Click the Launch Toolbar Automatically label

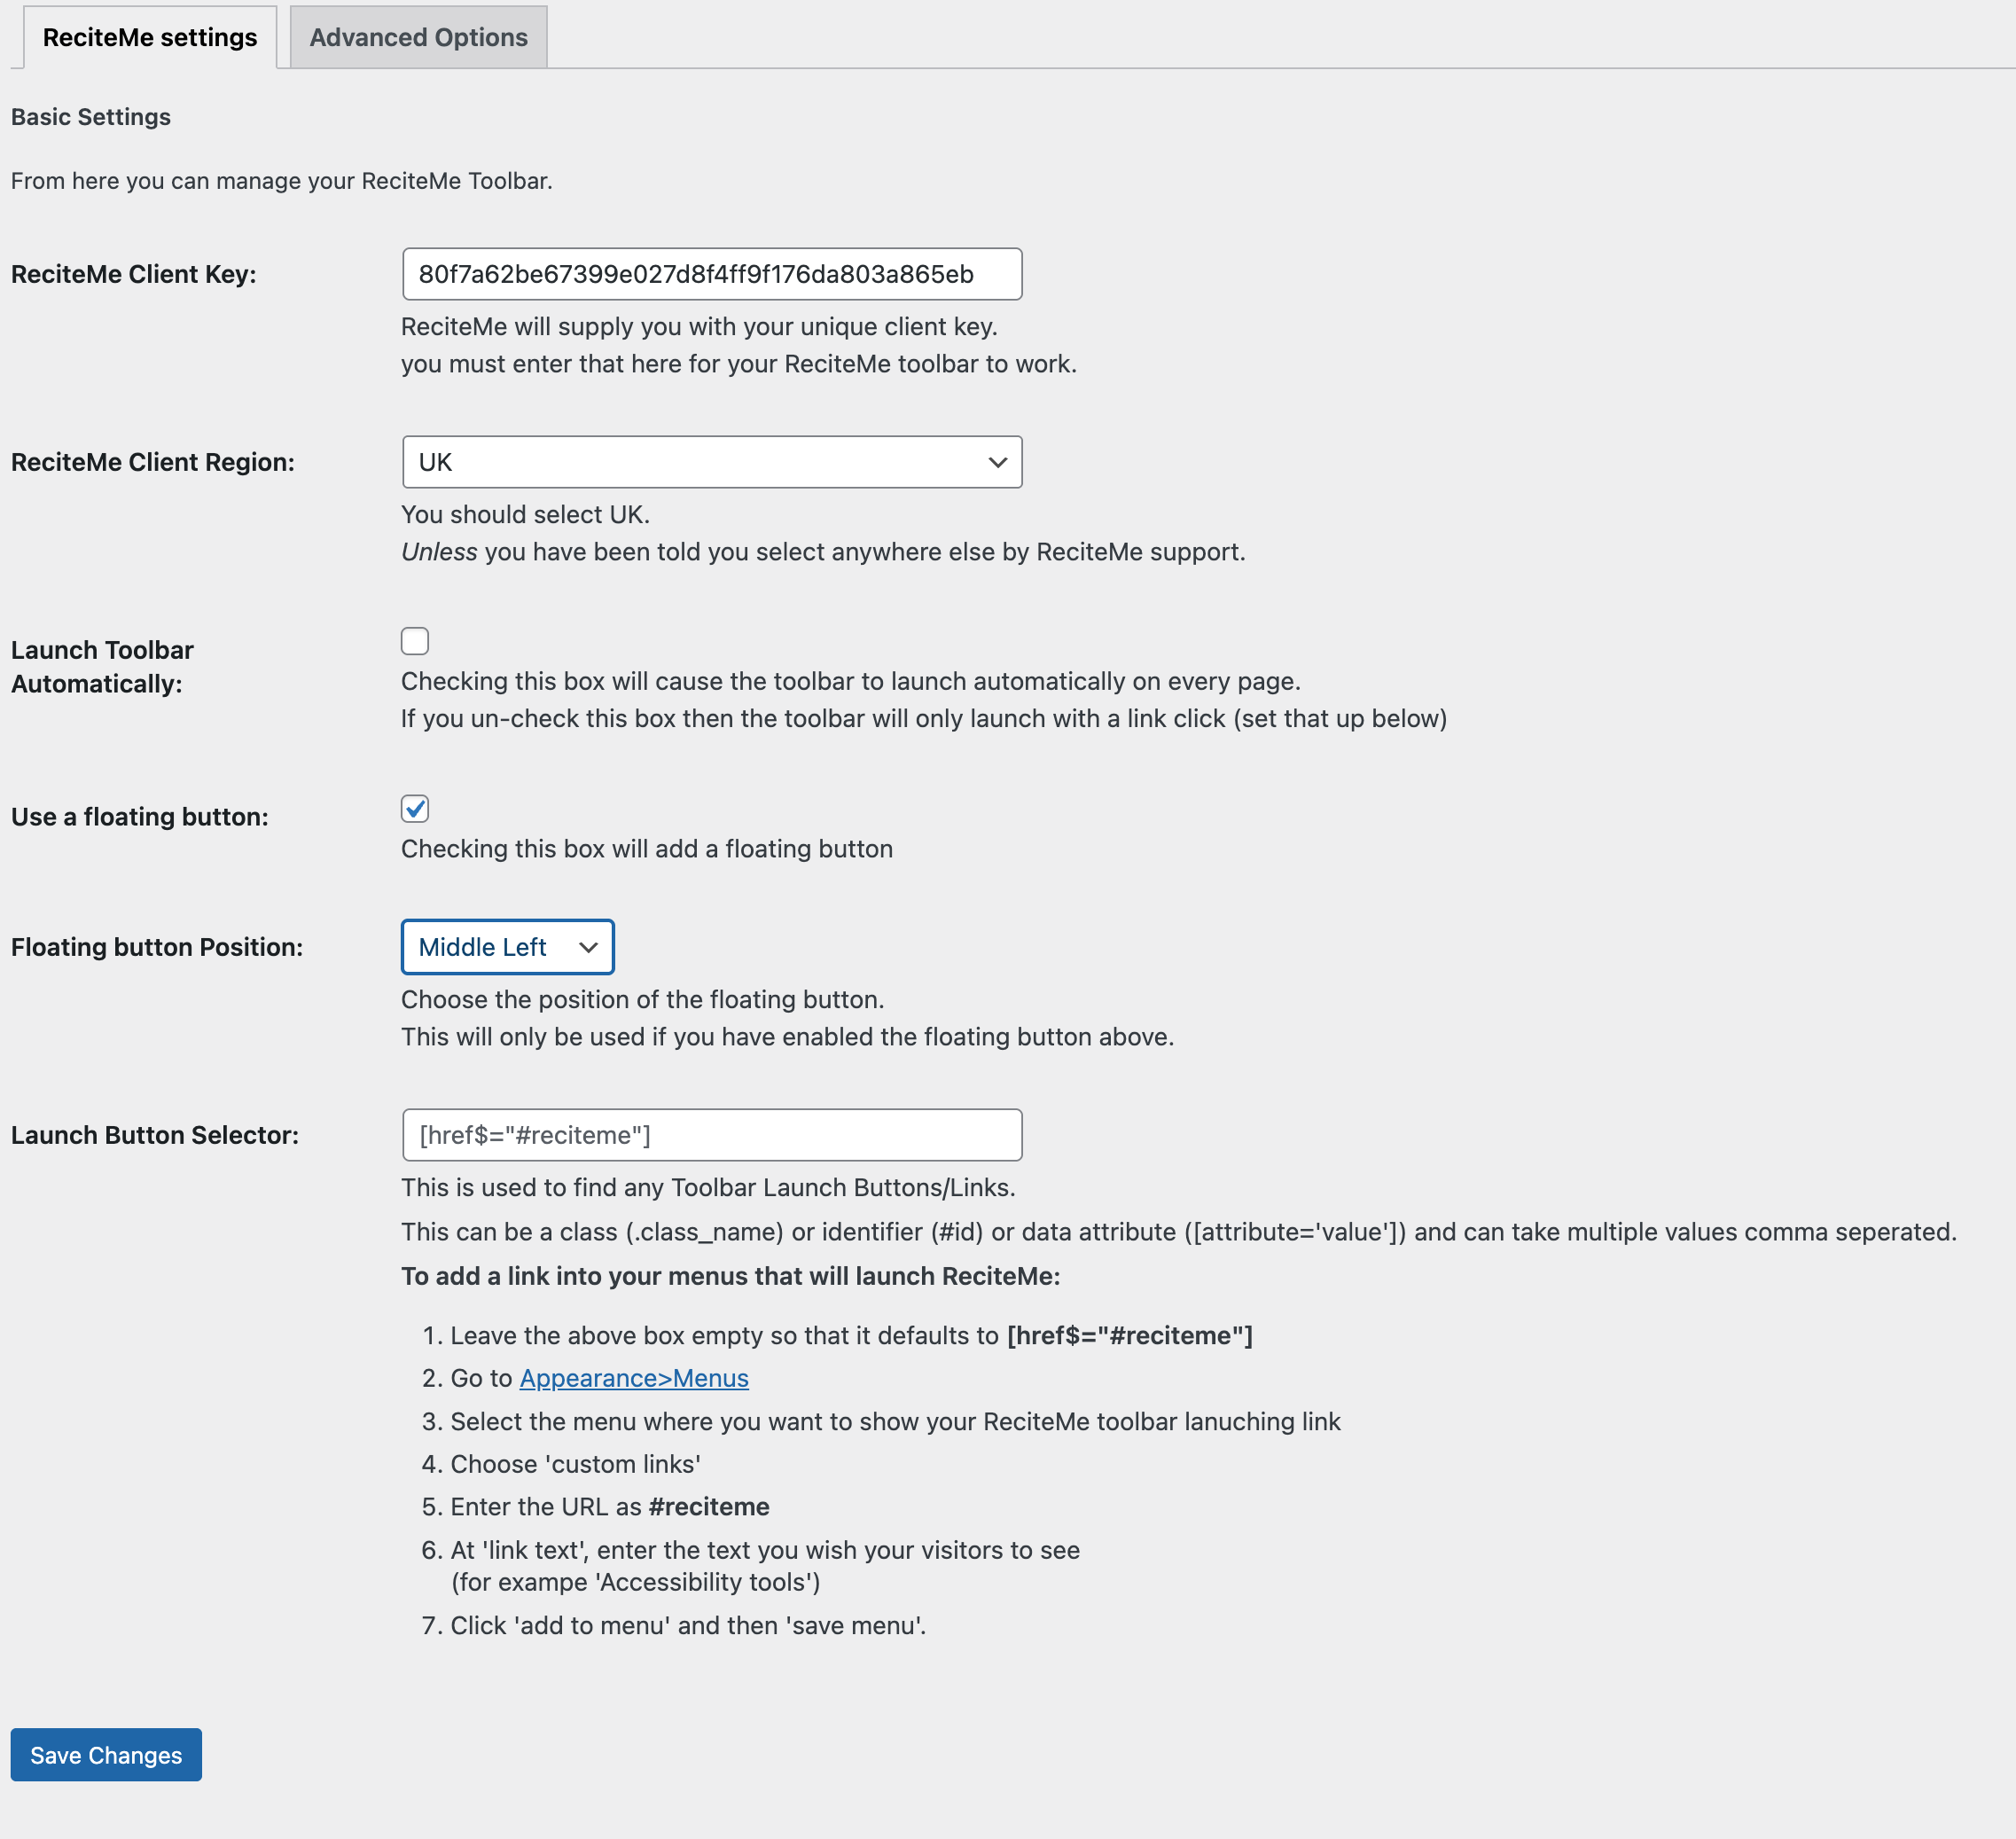pyautogui.click(x=102, y=667)
